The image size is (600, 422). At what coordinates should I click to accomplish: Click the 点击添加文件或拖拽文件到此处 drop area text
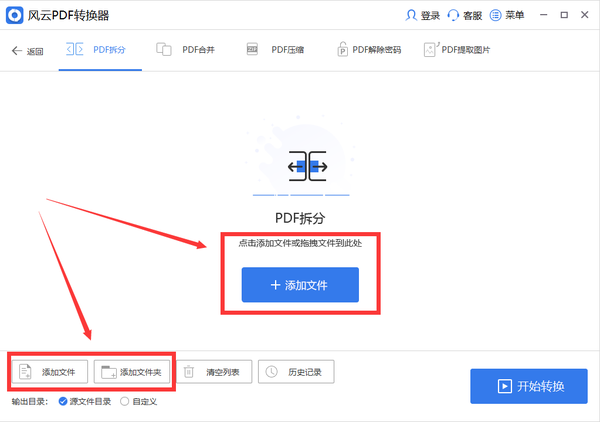(300, 243)
